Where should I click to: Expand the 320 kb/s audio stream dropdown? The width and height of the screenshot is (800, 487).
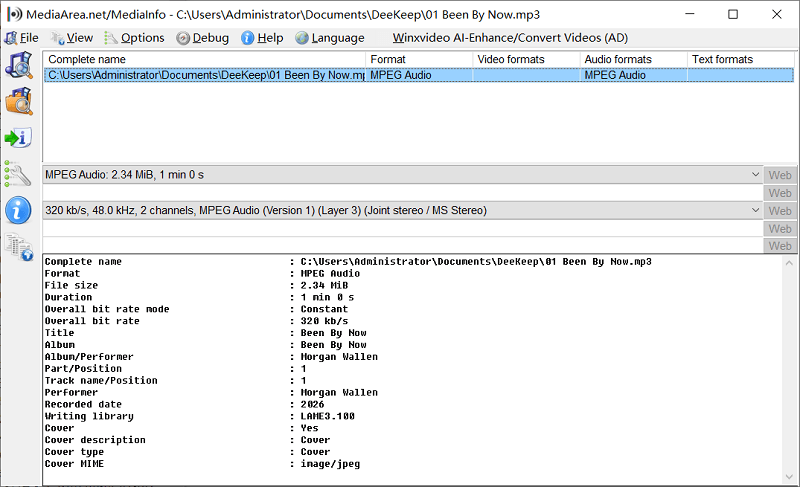click(x=755, y=210)
